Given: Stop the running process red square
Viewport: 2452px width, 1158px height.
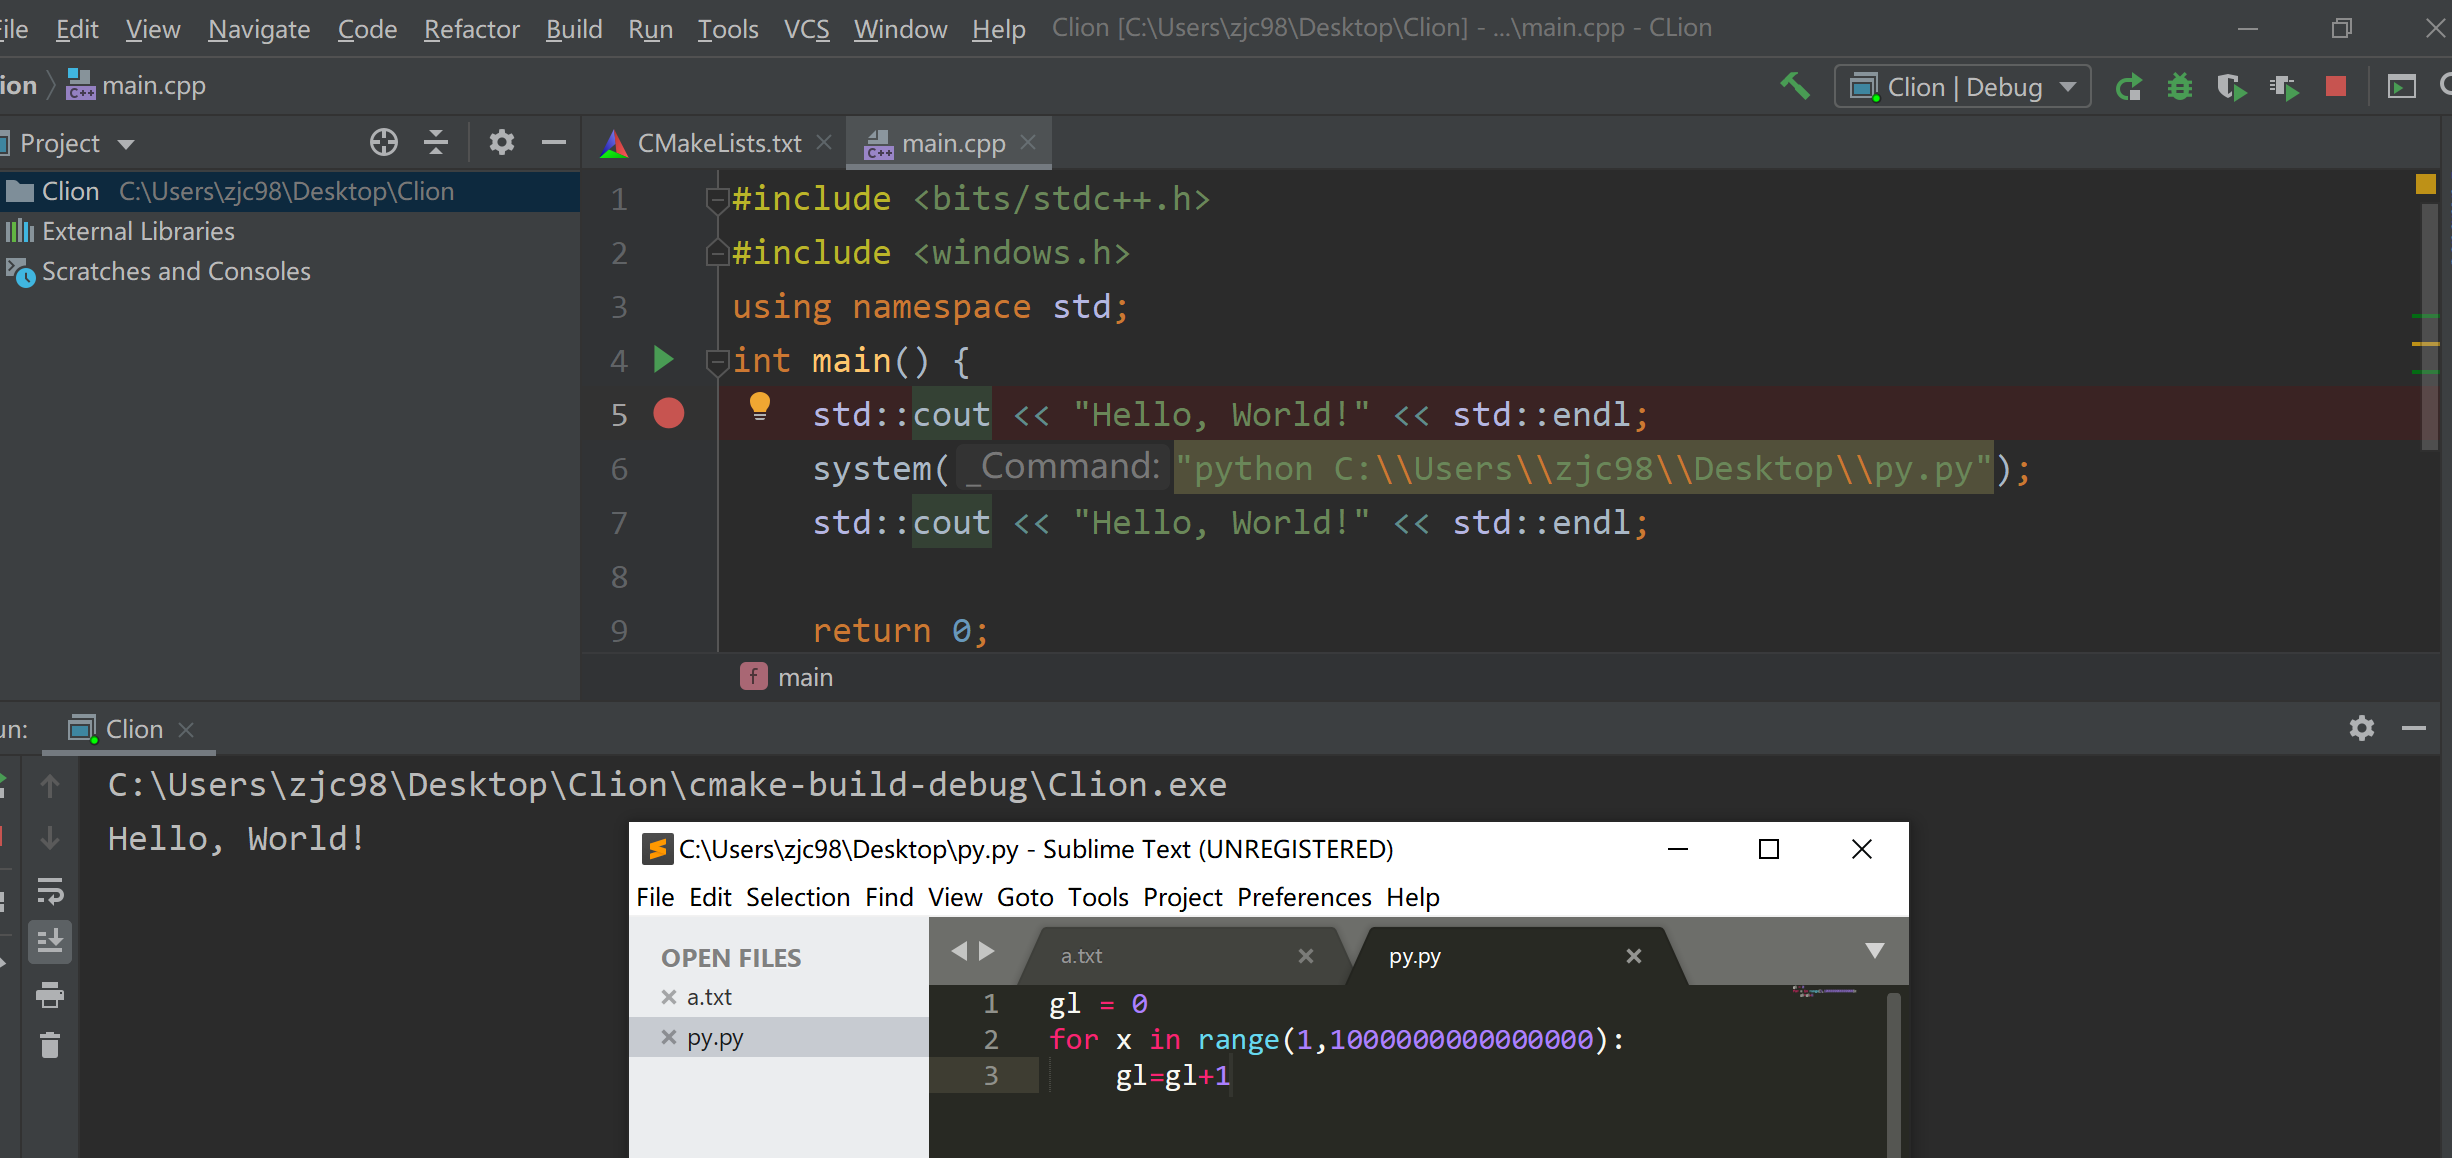Looking at the screenshot, I should click(2336, 87).
